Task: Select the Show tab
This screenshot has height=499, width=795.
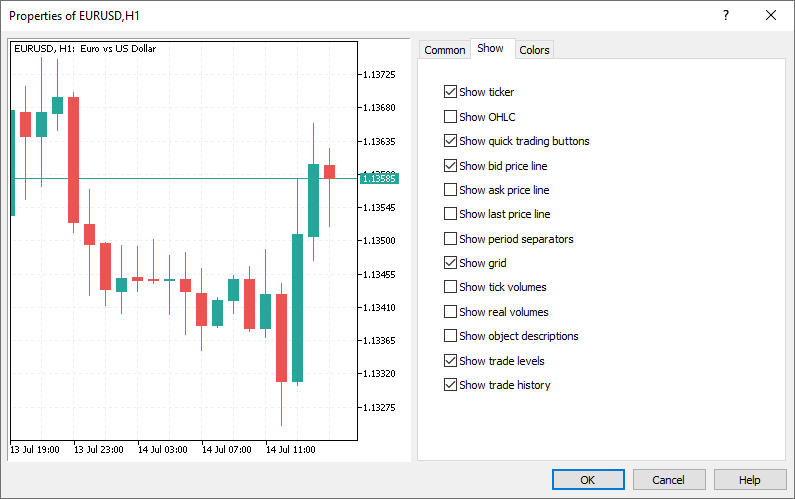Action: [x=491, y=49]
